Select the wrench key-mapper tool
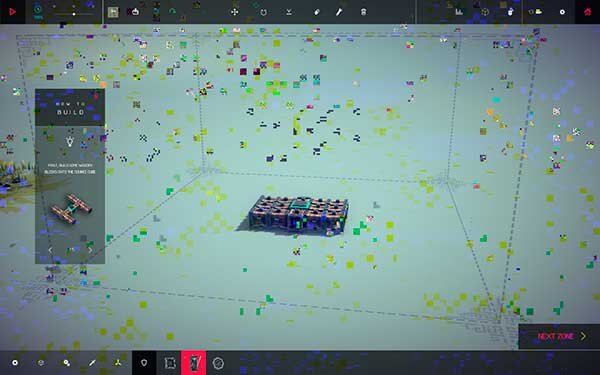Screen dimensions: 600x375 (339, 12)
